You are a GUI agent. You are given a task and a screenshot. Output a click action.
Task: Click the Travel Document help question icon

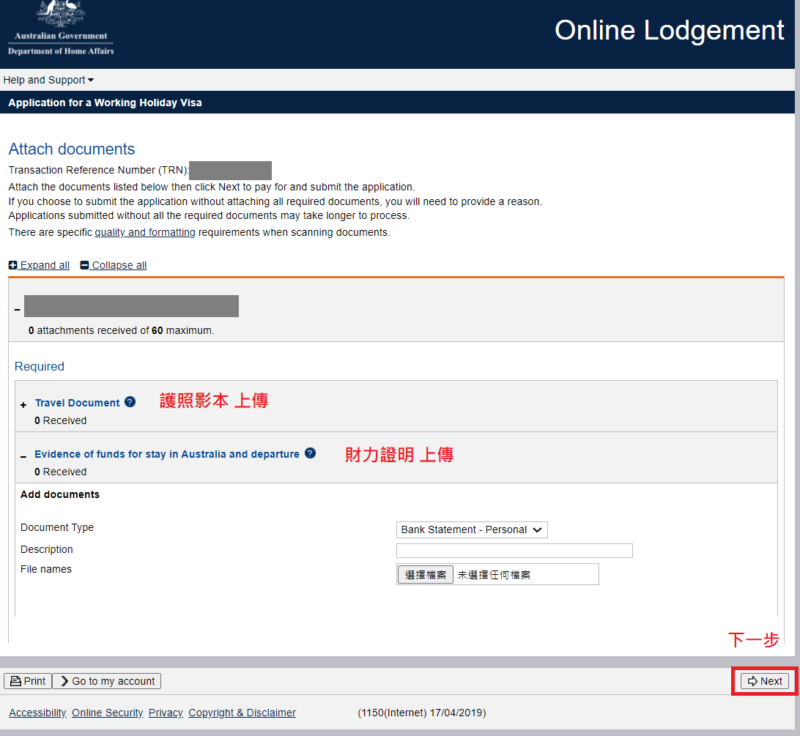coord(130,402)
